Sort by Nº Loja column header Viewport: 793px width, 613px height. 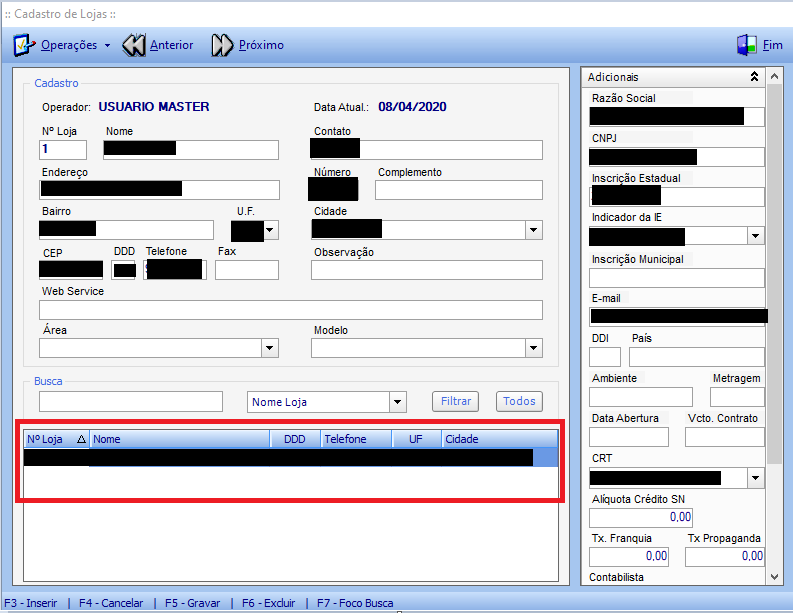point(57,439)
